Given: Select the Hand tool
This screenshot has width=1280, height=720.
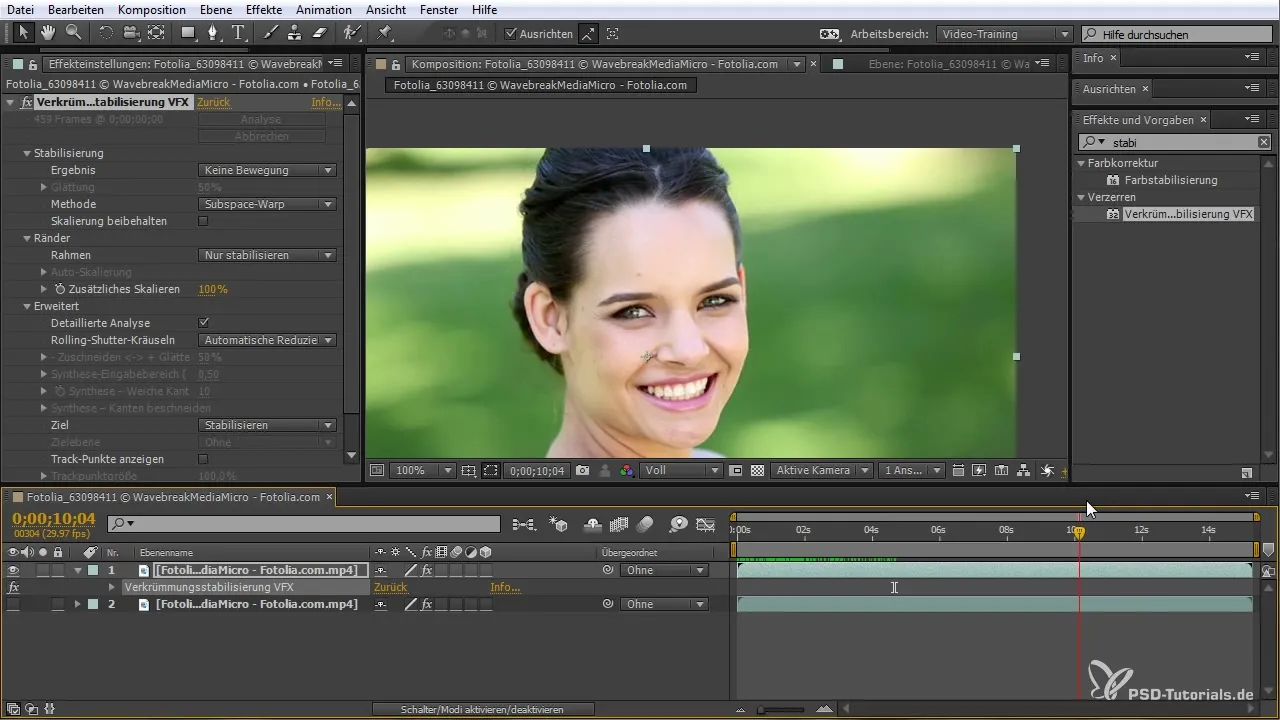Looking at the screenshot, I should click(49, 33).
